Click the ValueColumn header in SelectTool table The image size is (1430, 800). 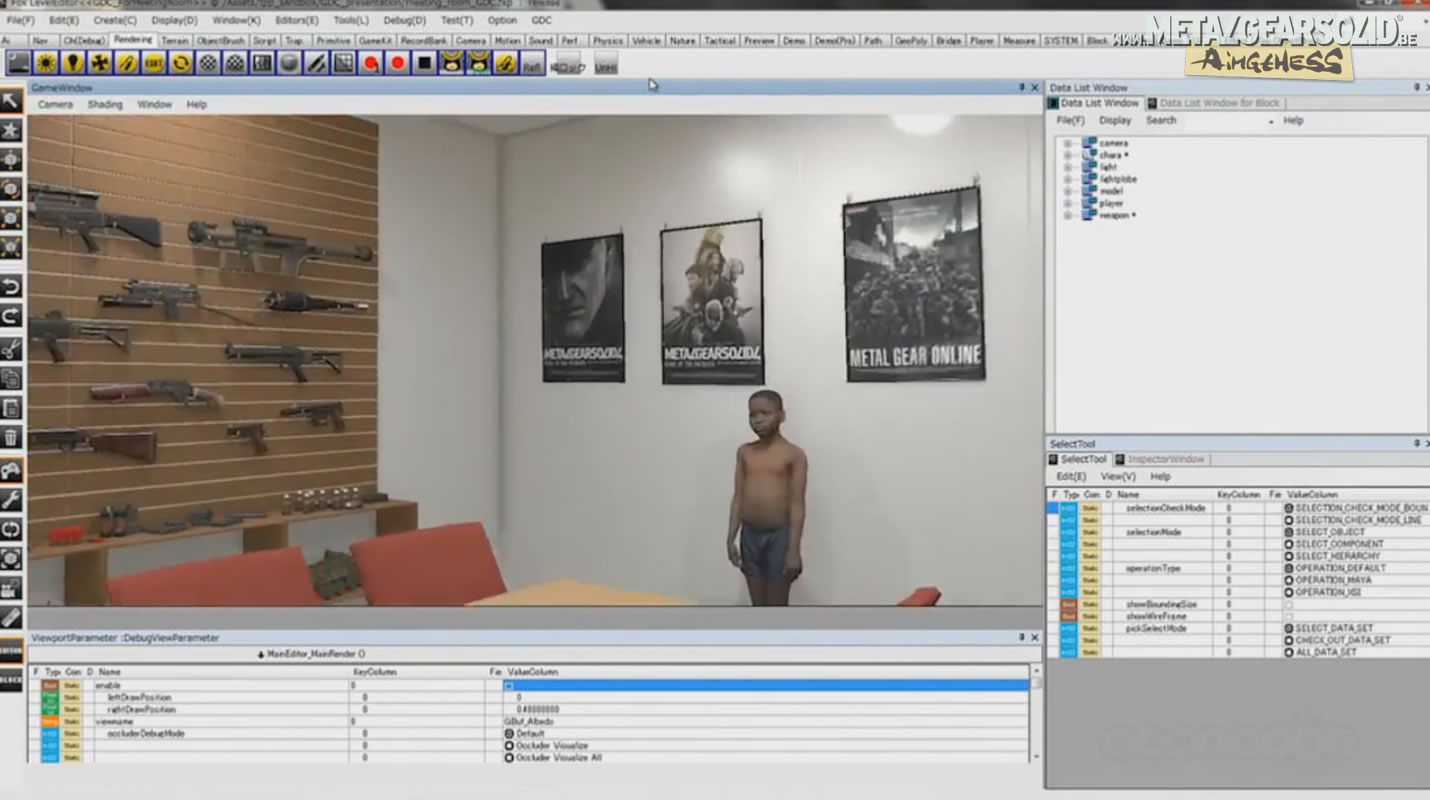point(1312,495)
